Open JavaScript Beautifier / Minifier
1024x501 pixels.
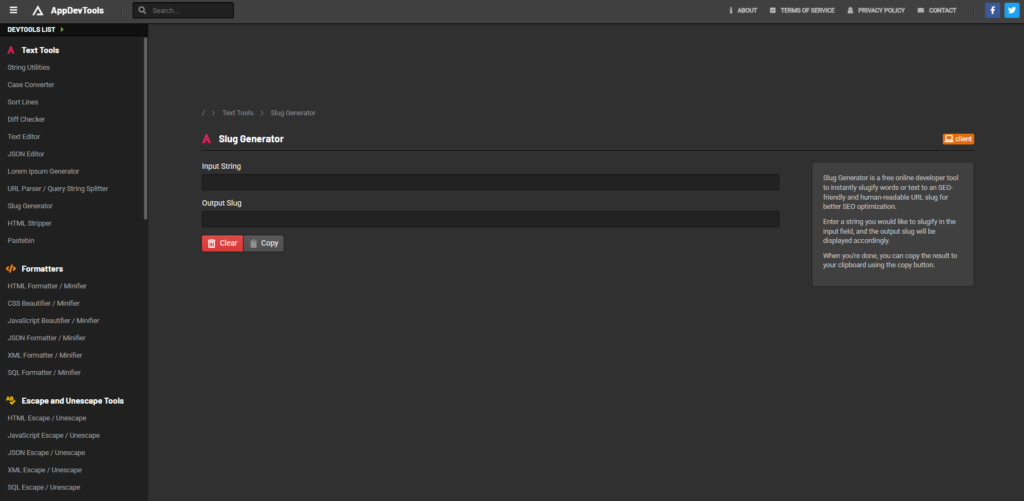click(54, 321)
